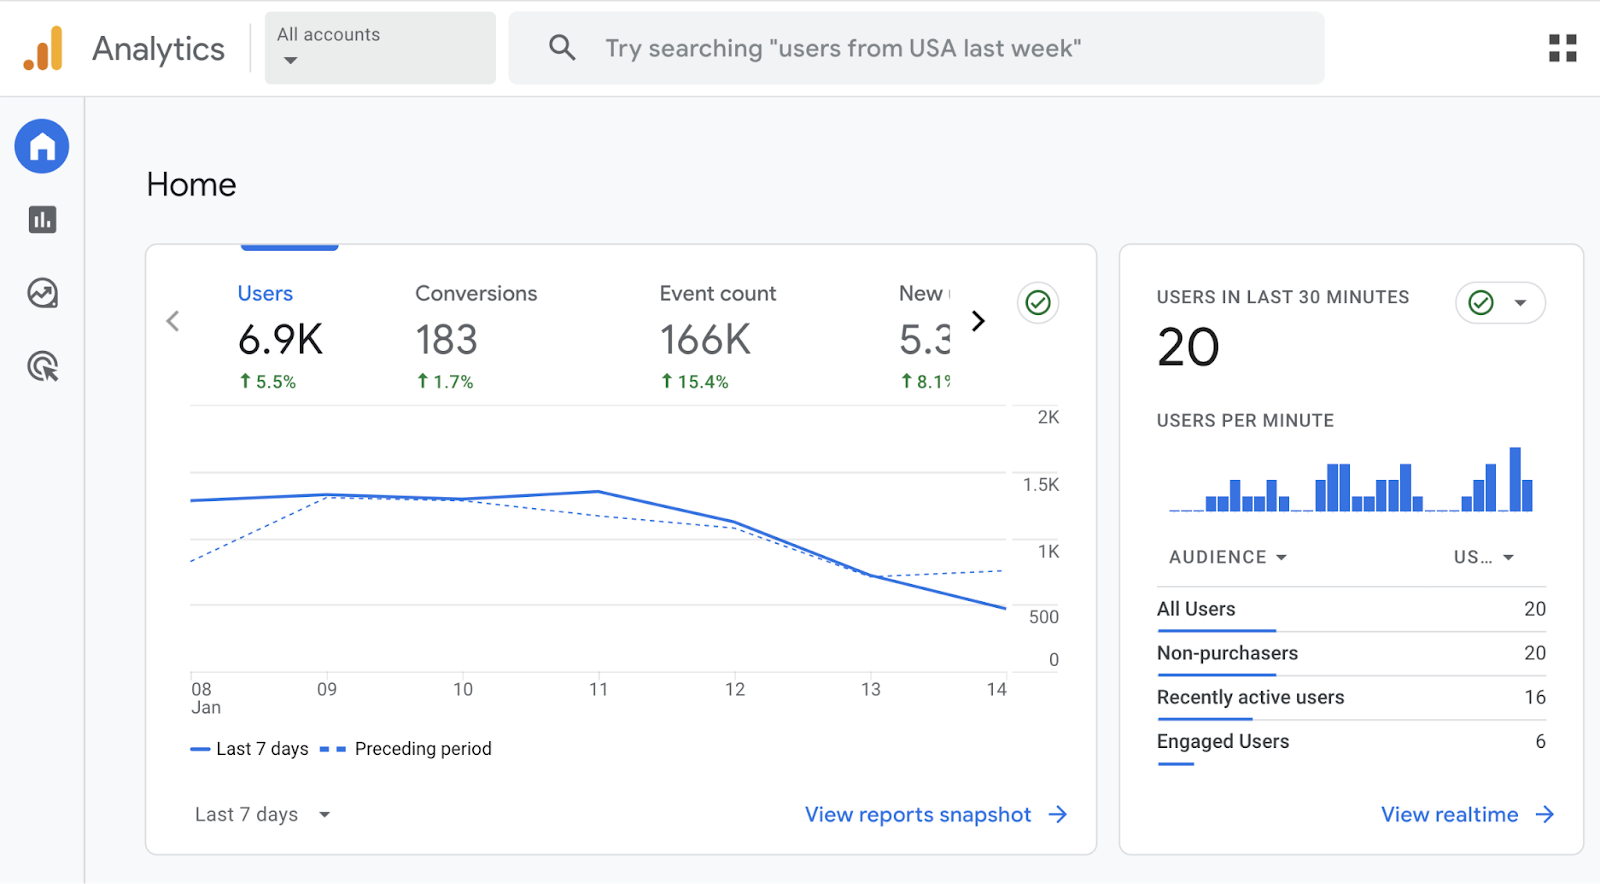Image resolution: width=1600 pixels, height=884 pixels.
Task: Expand the Last 7 days date range dropdown
Action: [262, 815]
